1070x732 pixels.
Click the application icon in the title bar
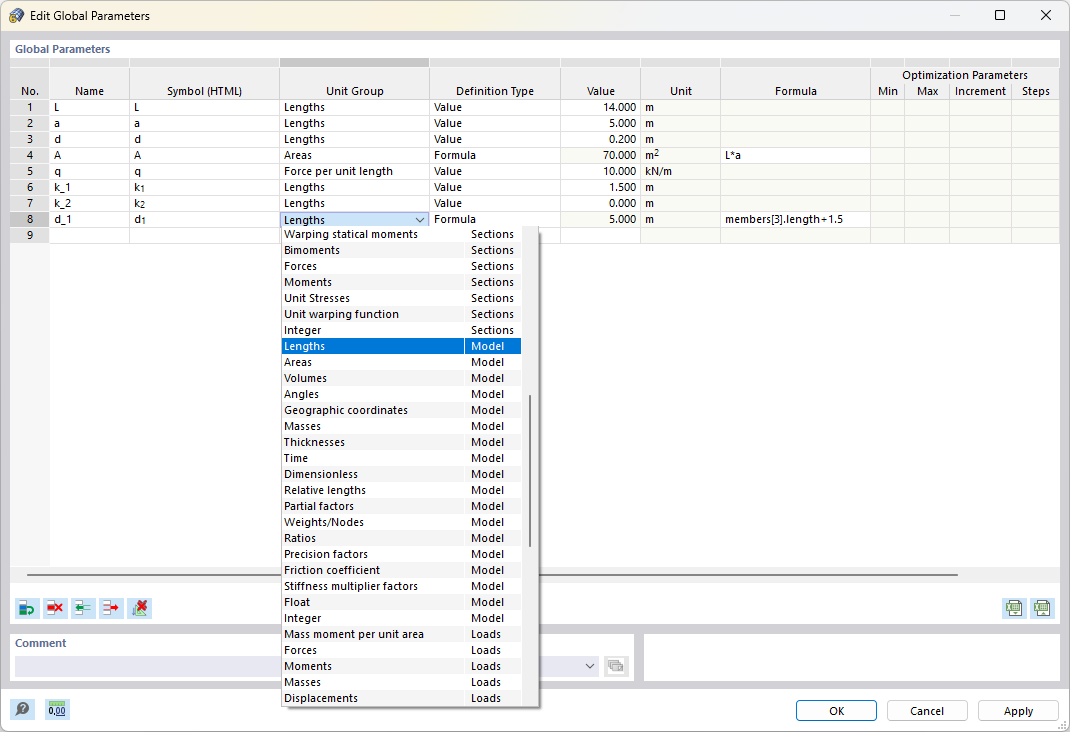pyautogui.click(x=16, y=16)
